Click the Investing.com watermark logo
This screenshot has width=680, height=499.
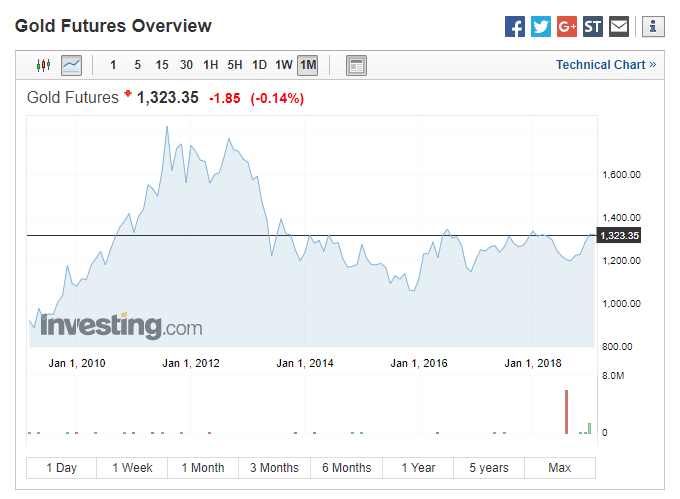pos(120,326)
